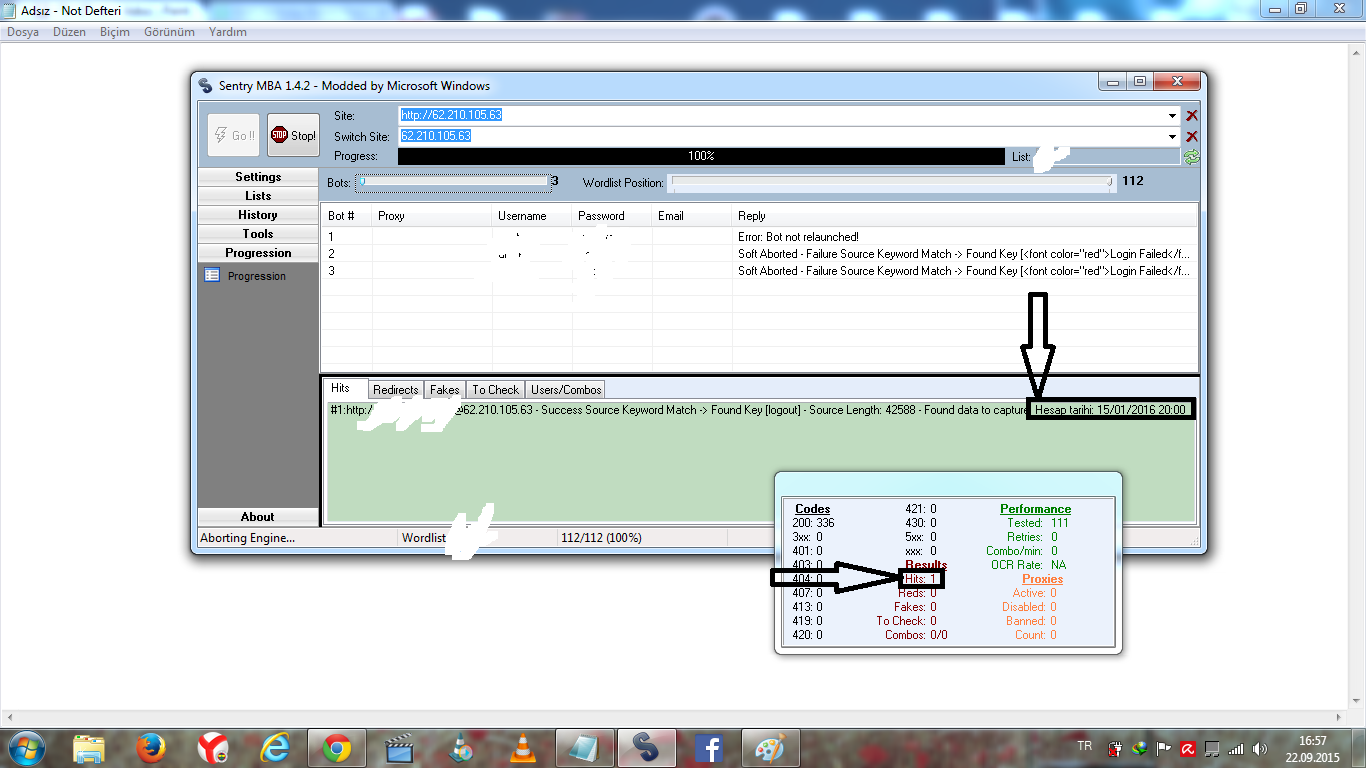This screenshot has width=1366, height=768.
Task: Open Firefox from the taskbar
Action: tap(151, 747)
